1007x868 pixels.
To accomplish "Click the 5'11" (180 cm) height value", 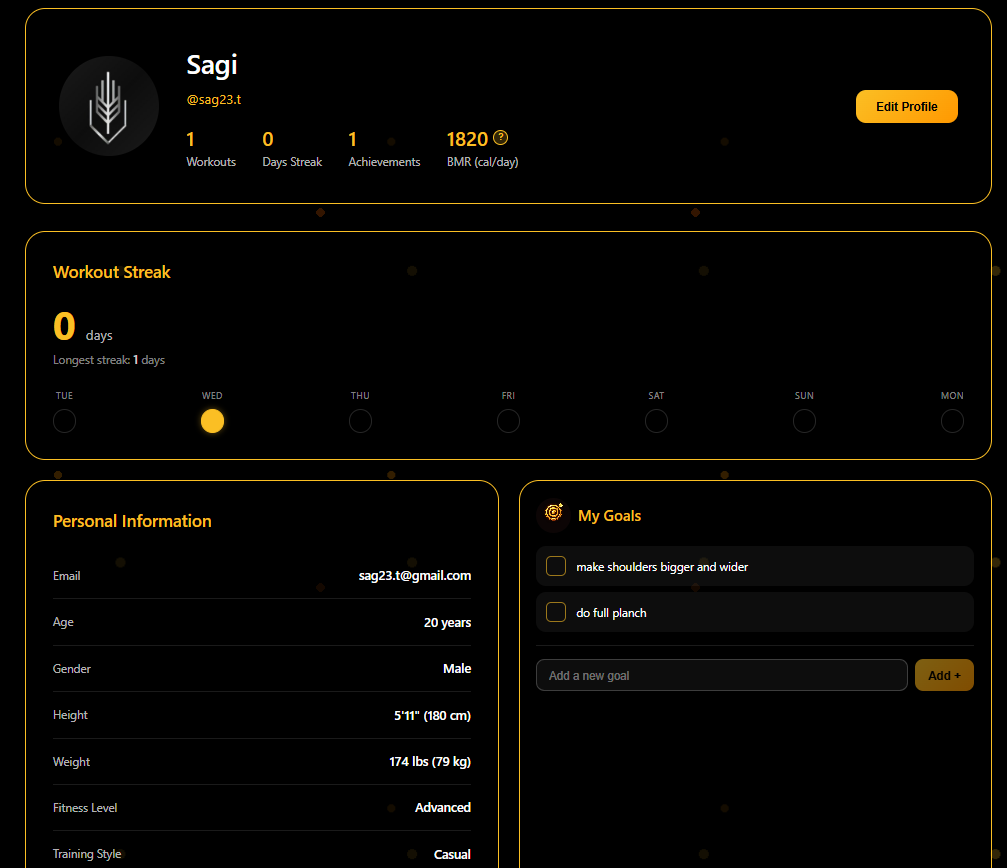I will pyautogui.click(x=432, y=715).
